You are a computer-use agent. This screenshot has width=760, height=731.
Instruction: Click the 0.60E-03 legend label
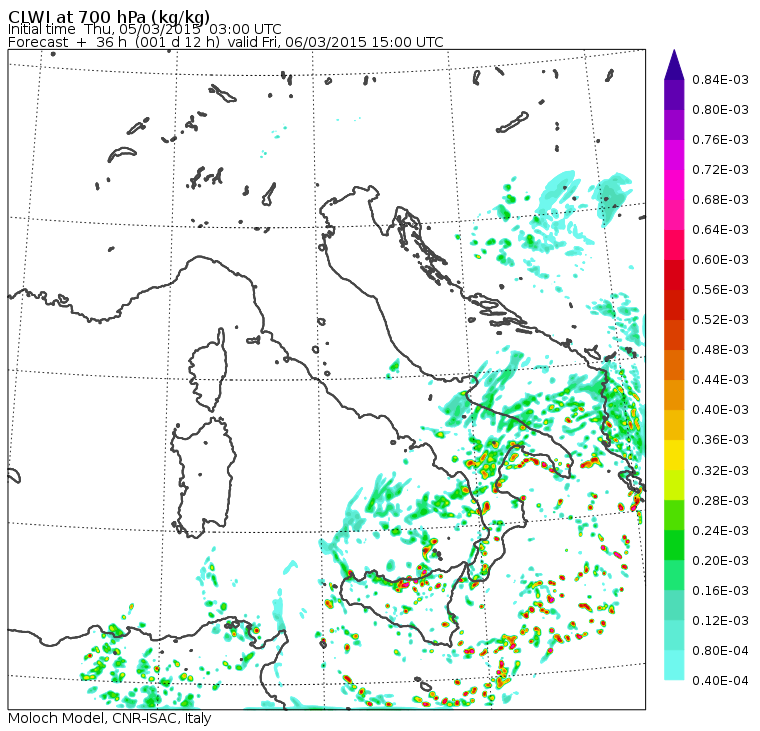(x=720, y=260)
